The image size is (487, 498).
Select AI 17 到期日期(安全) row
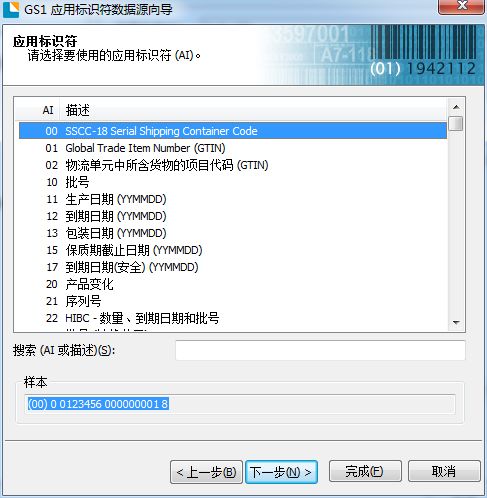[x=233, y=267]
